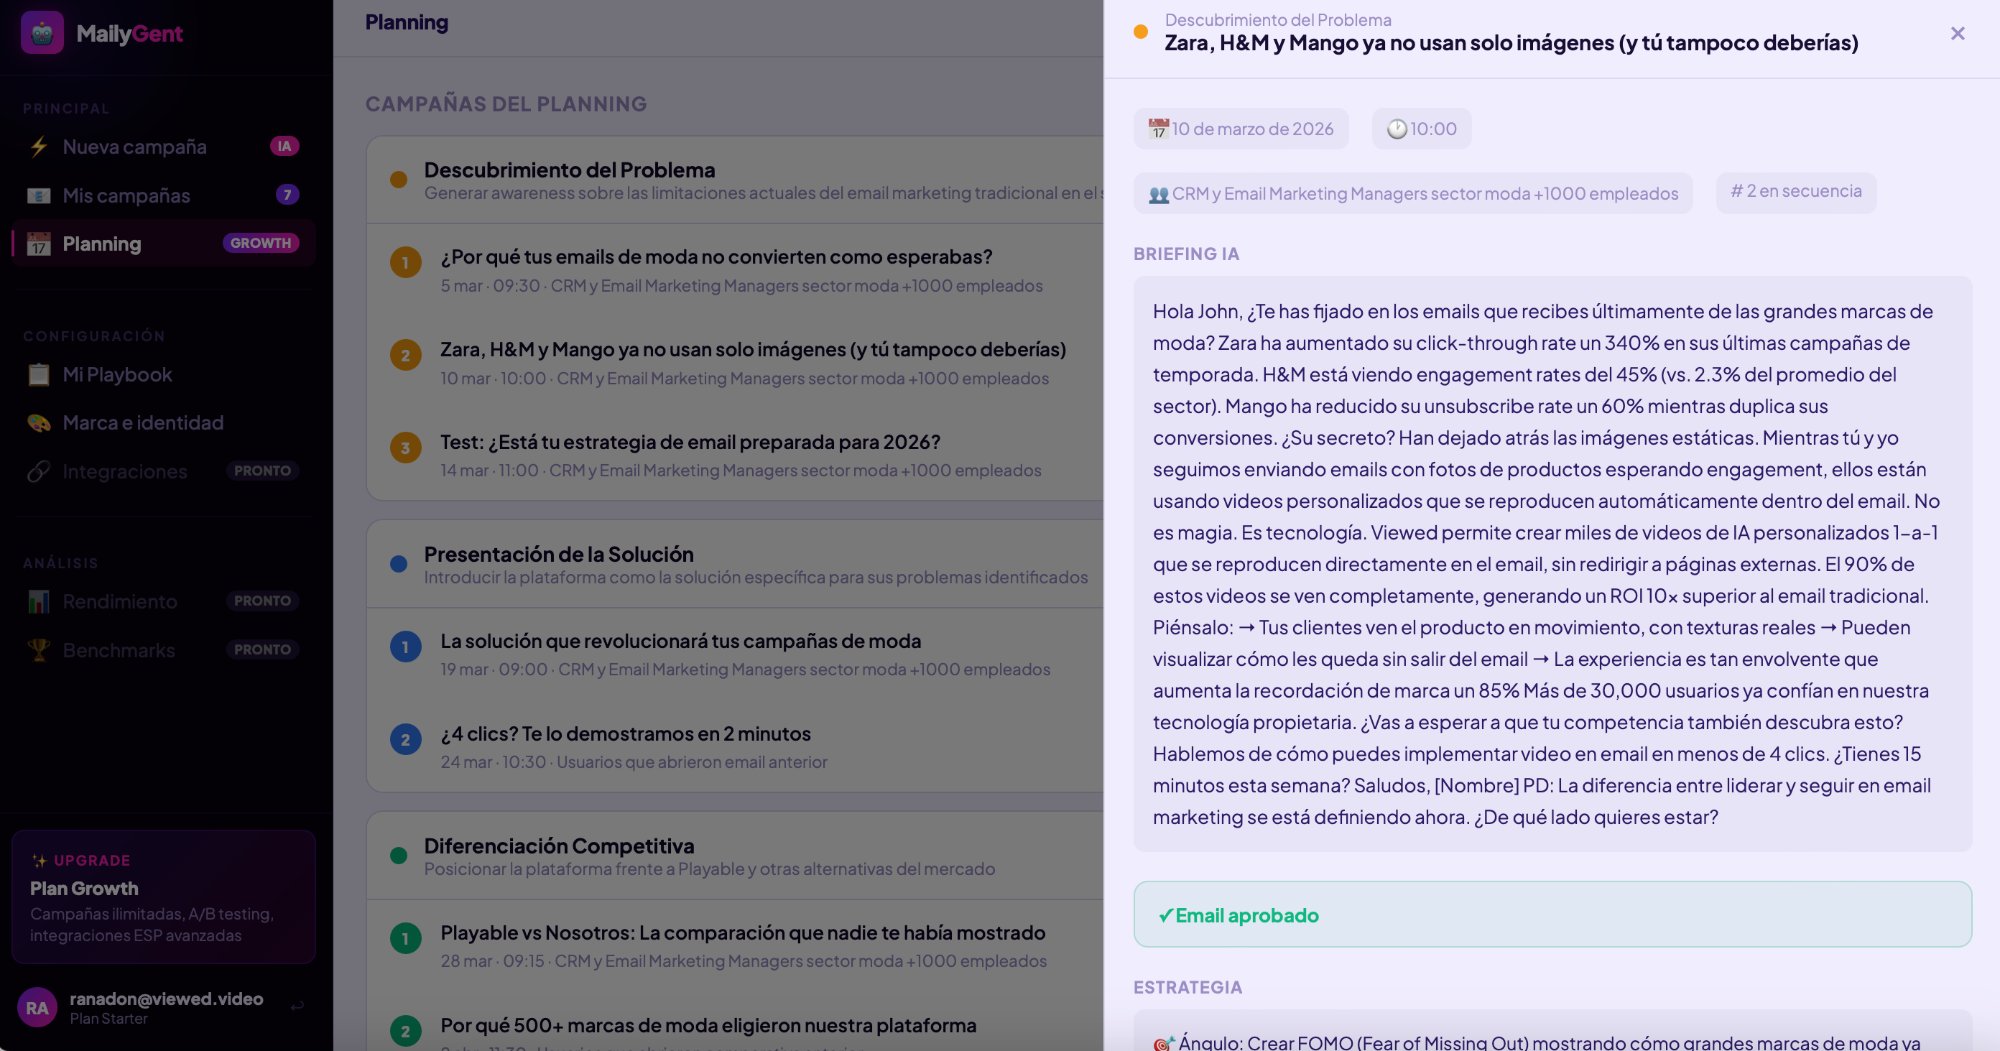Click the number 3 badge of Test email
Viewport: 2000px width, 1051px height.
pyautogui.click(x=405, y=448)
